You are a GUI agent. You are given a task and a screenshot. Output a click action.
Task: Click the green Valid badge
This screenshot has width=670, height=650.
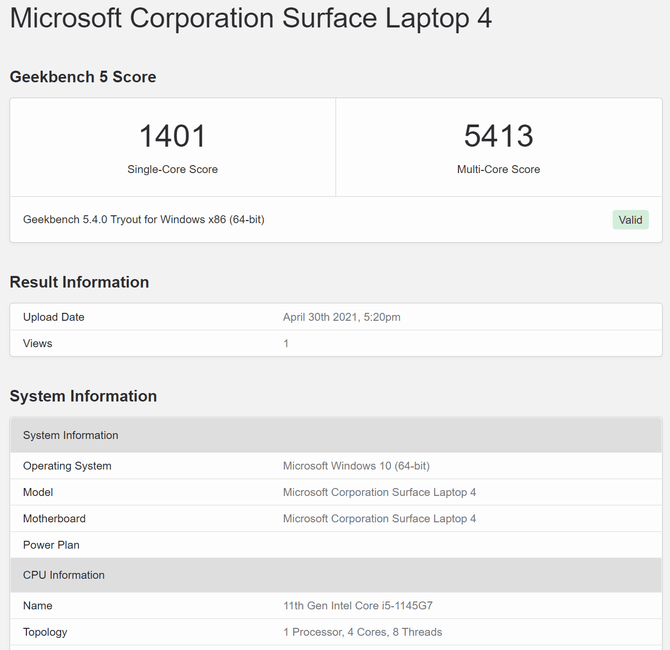[630, 220]
